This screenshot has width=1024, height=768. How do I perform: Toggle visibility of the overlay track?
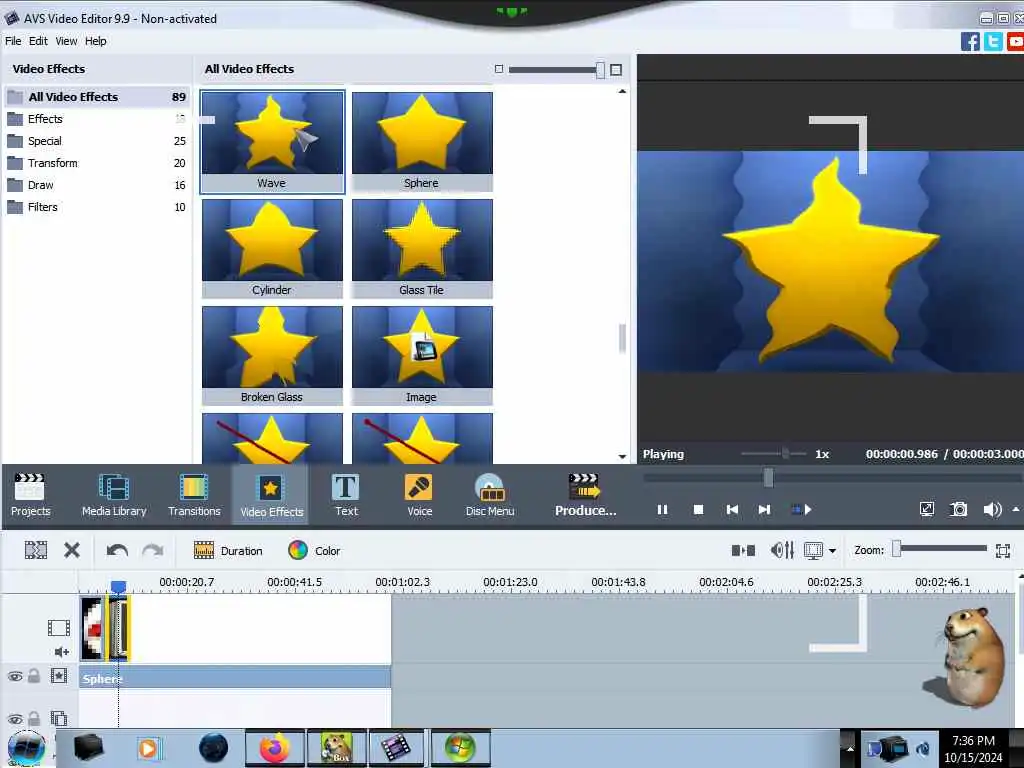[15, 719]
